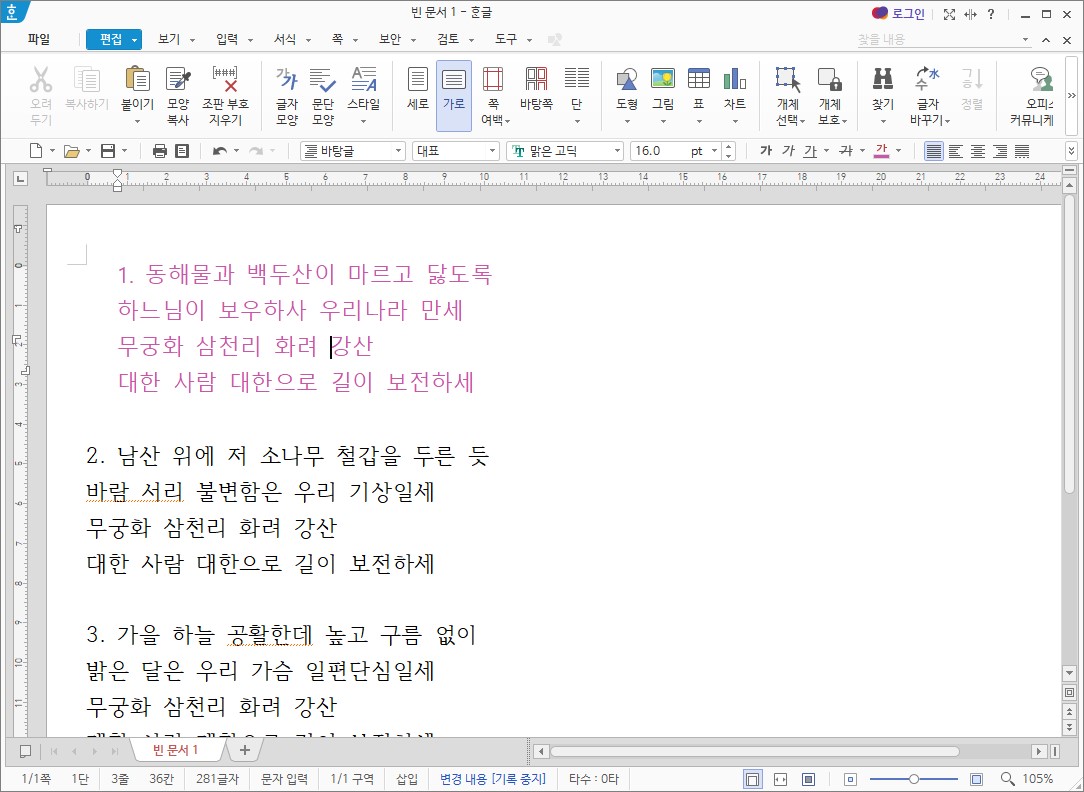Click the 찾을 내용 search field
Viewport: 1084px width, 792px height.
(938, 39)
